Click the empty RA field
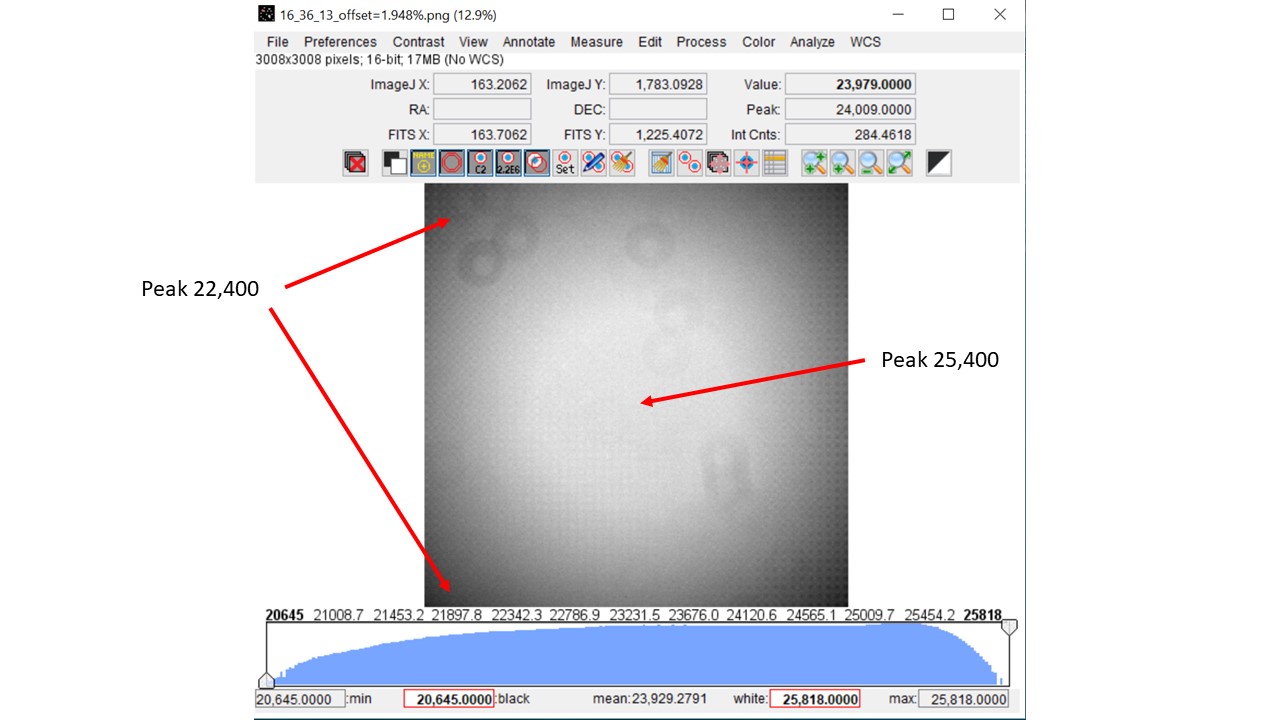Image resolution: width=1280 pixels, height=720 pixels. 482,109
